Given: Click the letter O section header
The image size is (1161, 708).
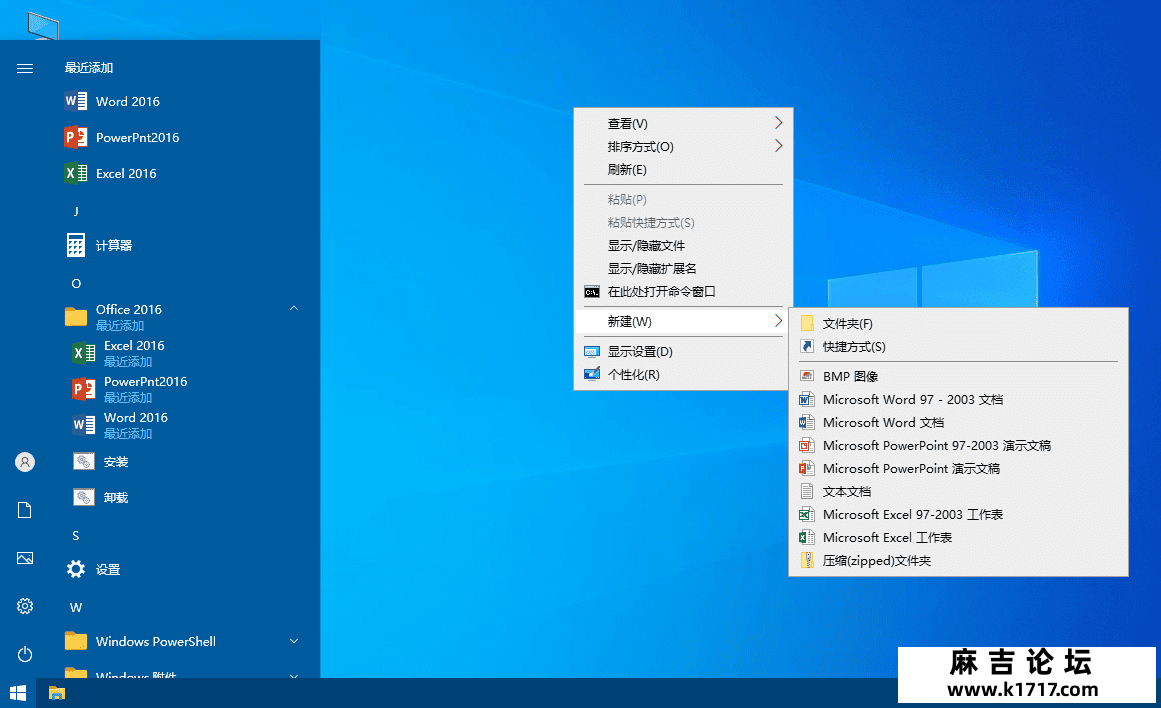Looking at the screenshot, I should tap(76, 284).
